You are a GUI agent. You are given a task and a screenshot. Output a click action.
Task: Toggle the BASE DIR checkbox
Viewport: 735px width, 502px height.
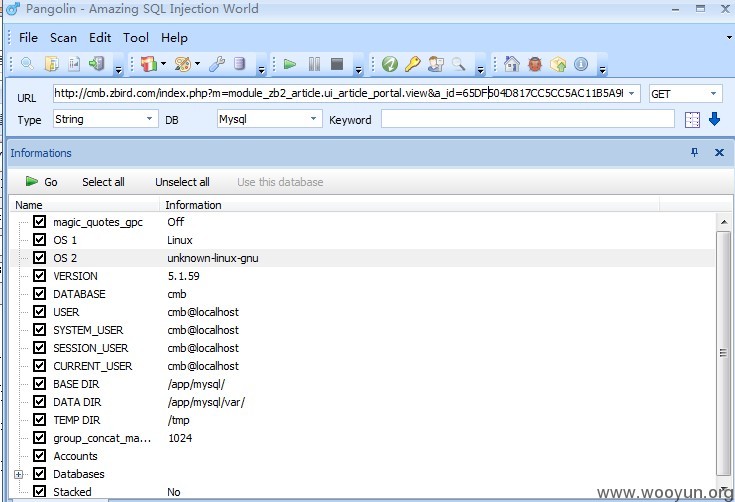[39, 384]
